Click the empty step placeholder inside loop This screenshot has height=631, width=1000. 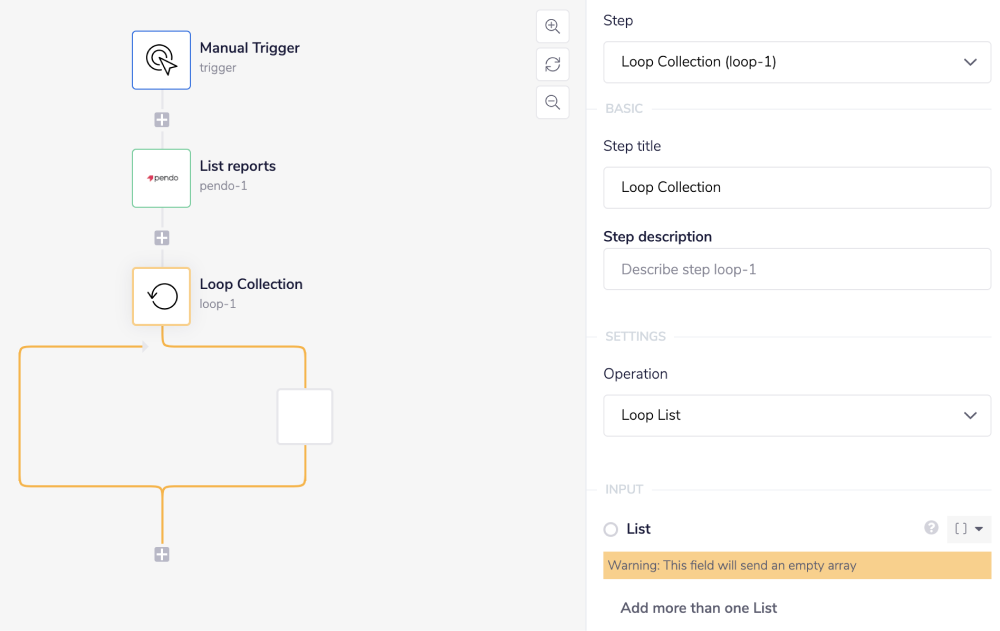pos(305,417)
